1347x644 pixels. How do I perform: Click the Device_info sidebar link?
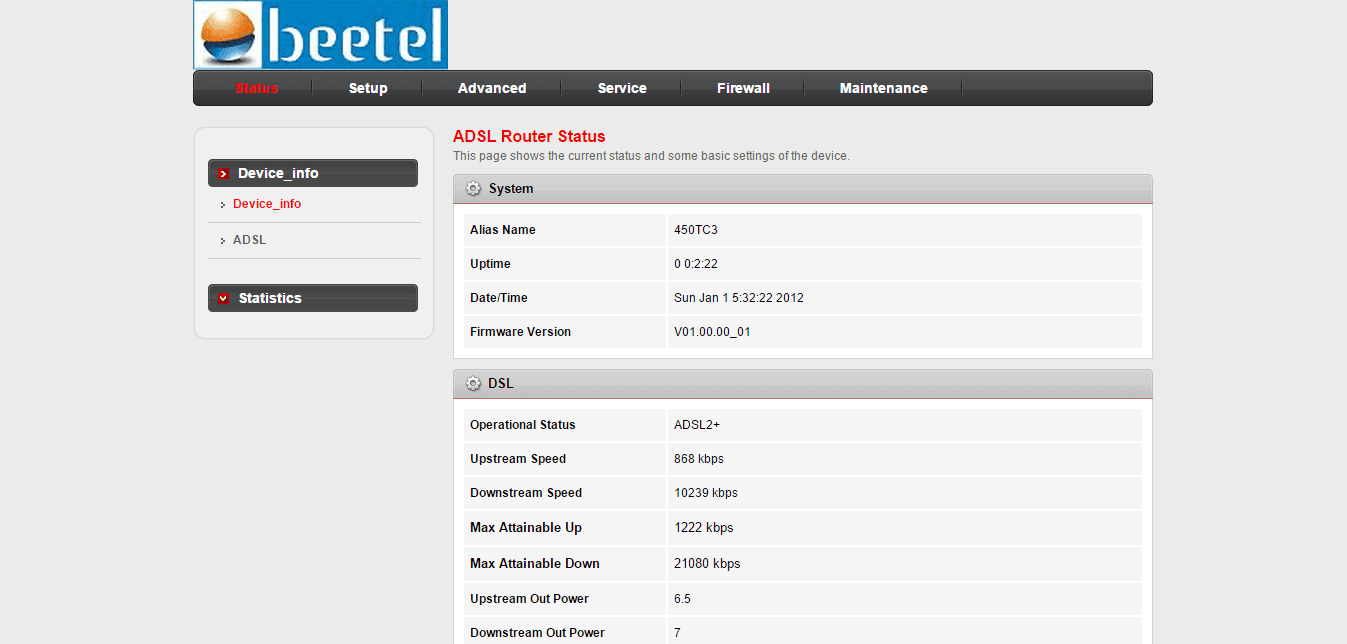(x=266, y=203)
